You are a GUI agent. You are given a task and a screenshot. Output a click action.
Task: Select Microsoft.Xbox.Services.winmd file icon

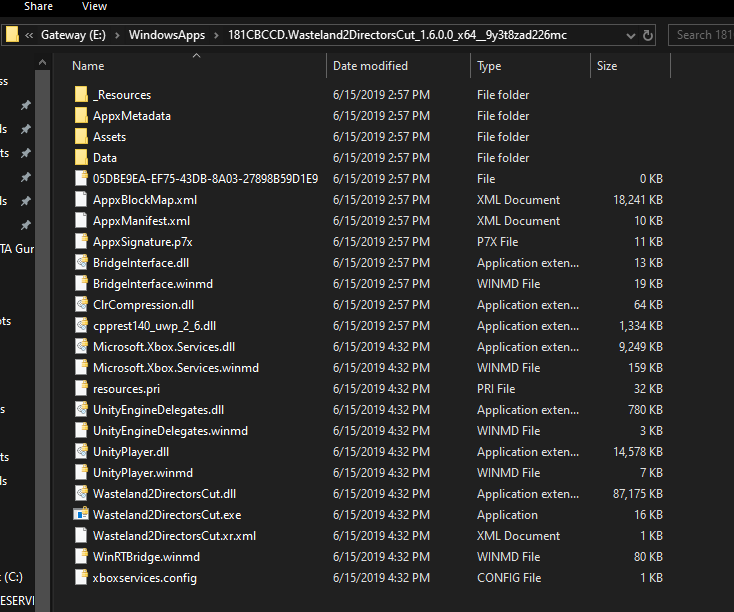pyautogui.click(x=81, y=368)
